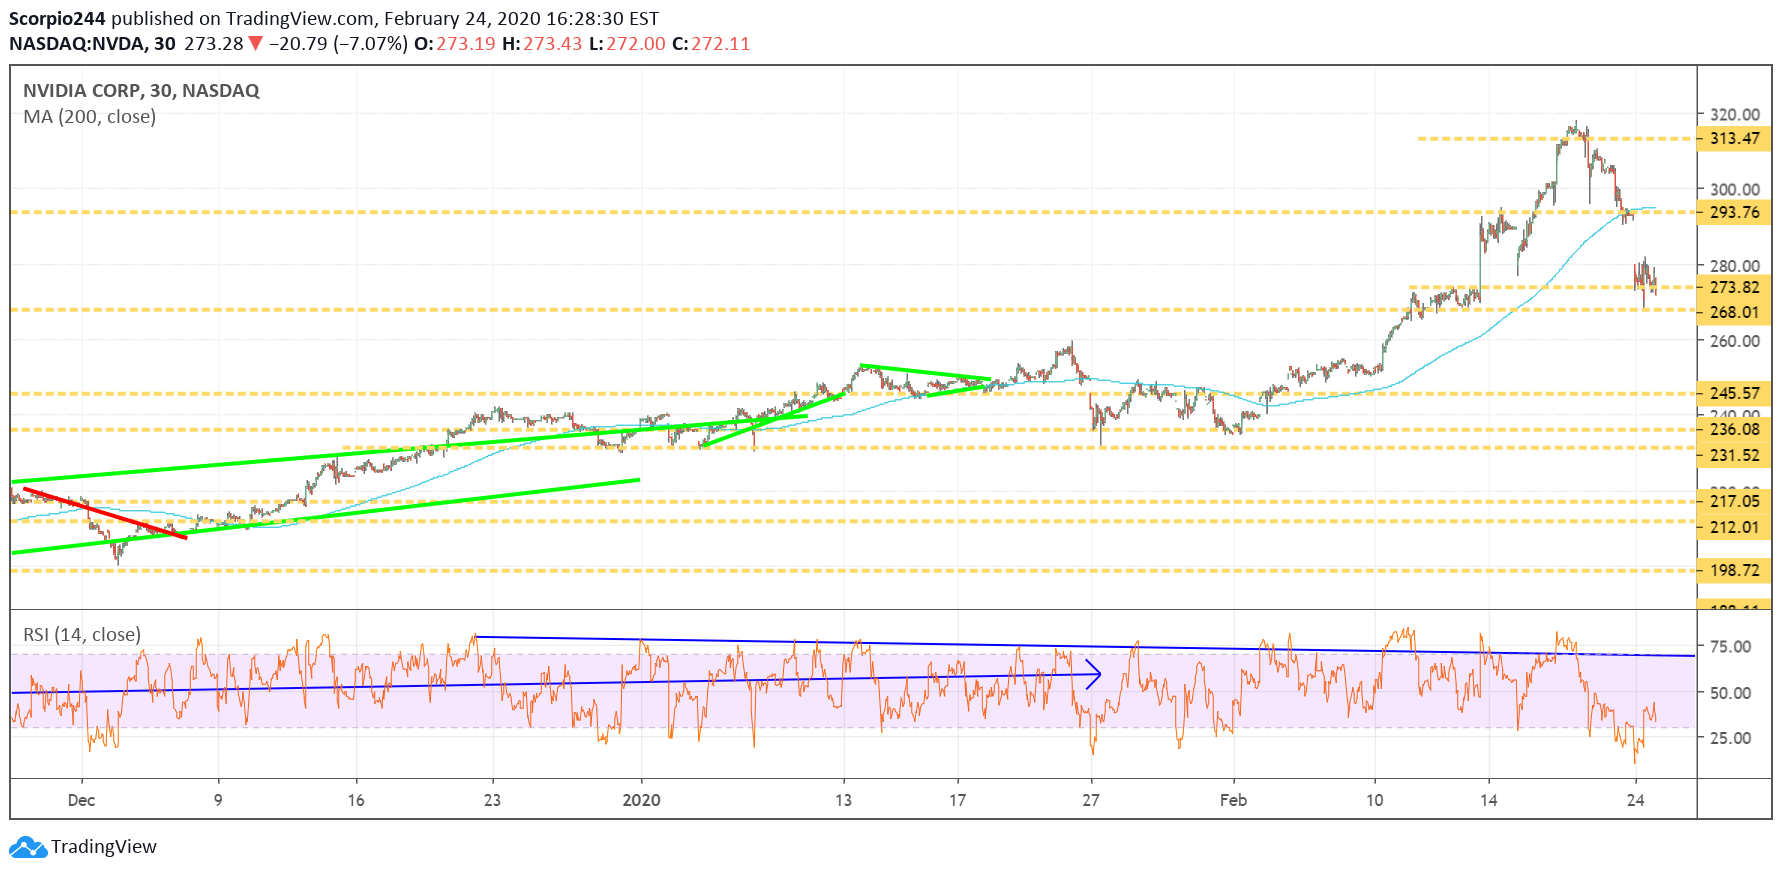Viewport: 1782px width, 874px height.
Task: Click the opening price O:273.19
Action: click(455, 44)
